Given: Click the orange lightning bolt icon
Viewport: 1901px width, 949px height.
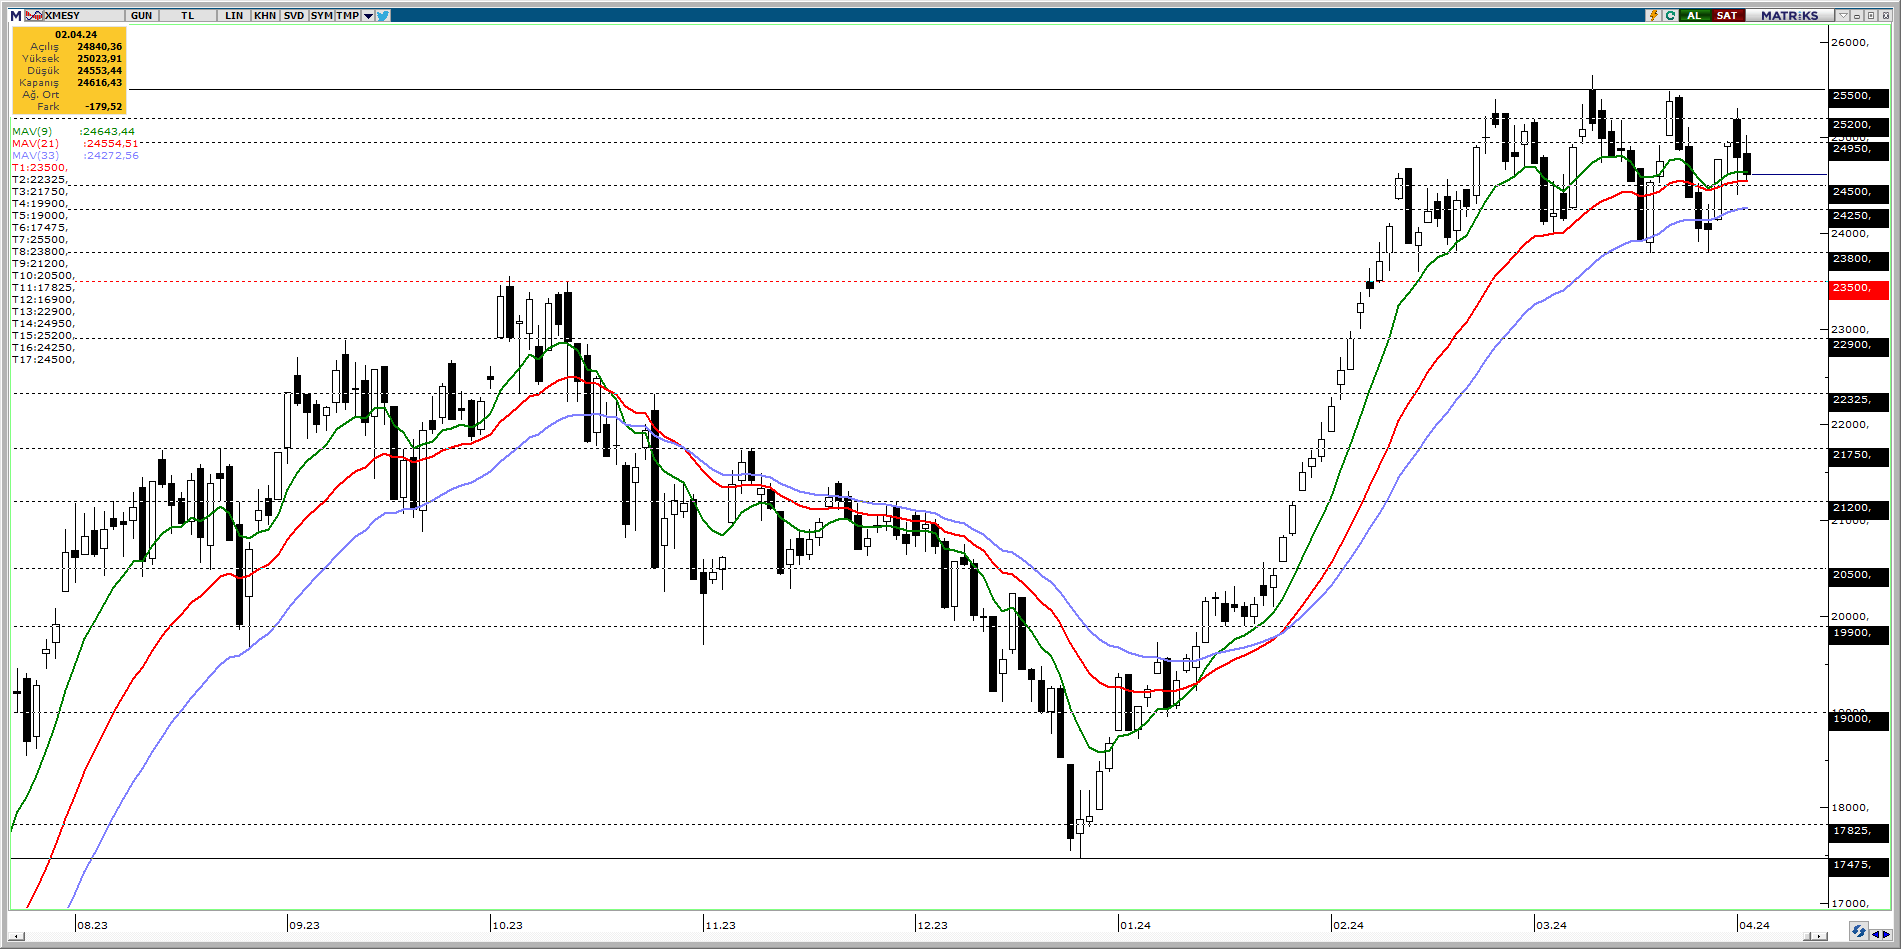Looking at the screenshot, I should (1653, 15).
